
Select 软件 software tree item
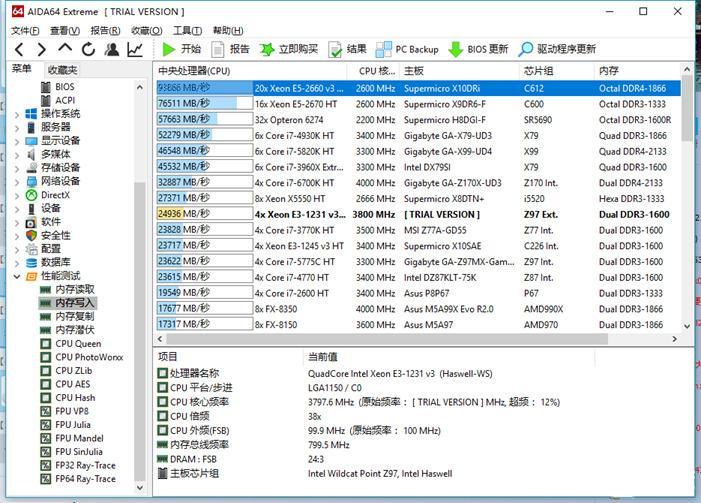[x=43, y=222]
